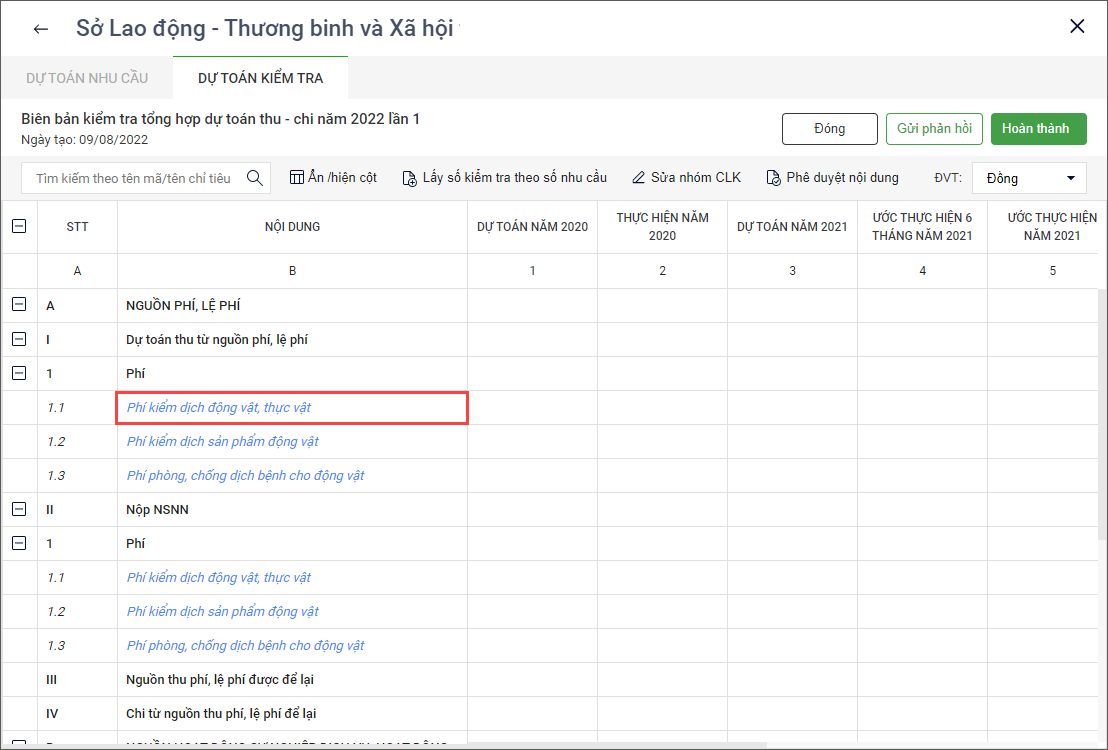Click the search by indicator name field
Image resolution: width=1108 pixels, height=750 pixels.
134,178
